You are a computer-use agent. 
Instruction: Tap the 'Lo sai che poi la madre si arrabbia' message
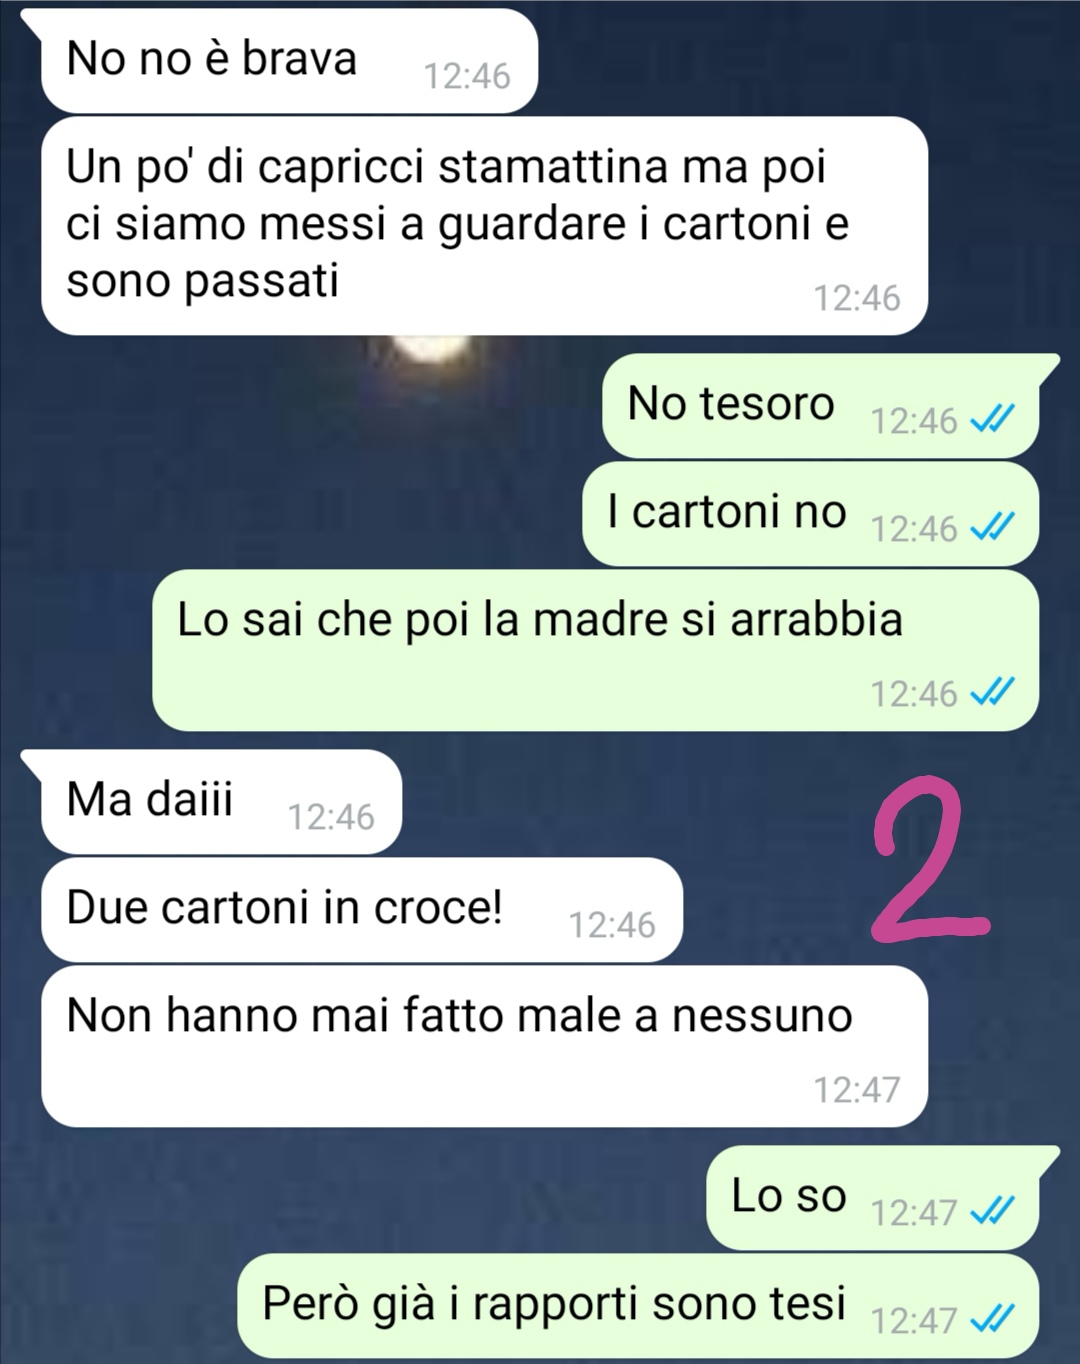click(x=596, y=651)
